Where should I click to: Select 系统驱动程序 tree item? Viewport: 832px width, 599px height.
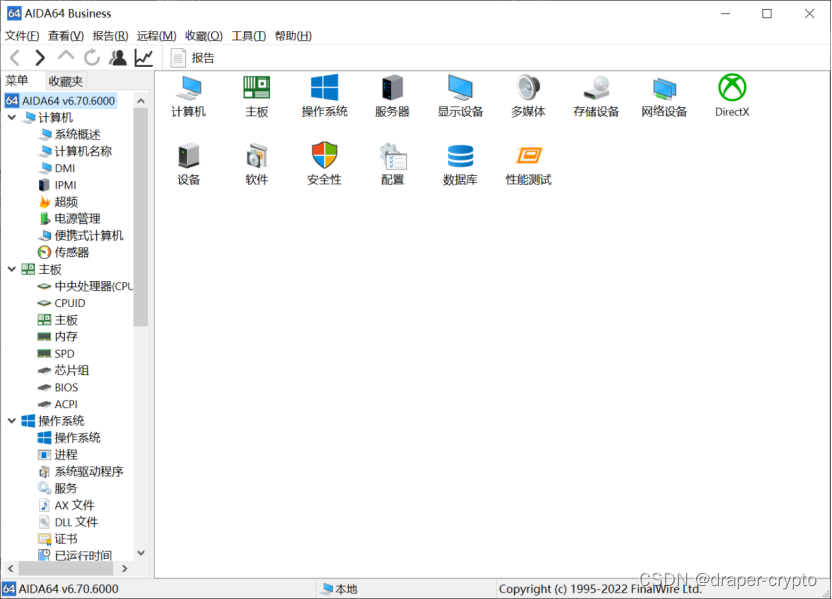click(x=81, y=472)
